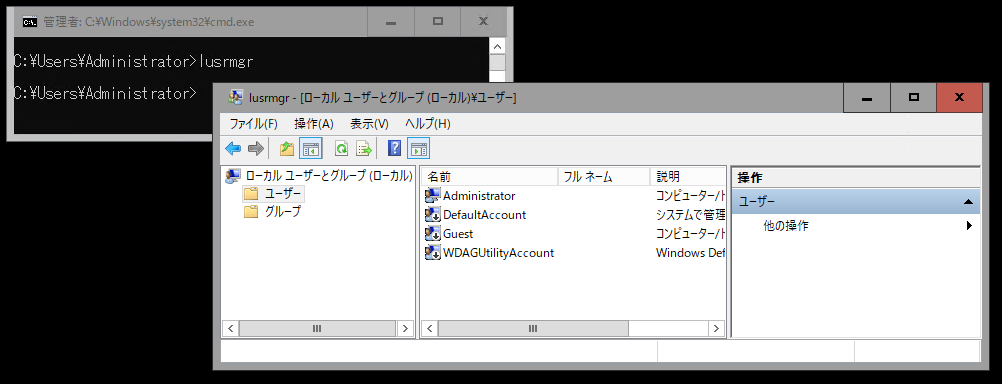Screen dimensions: 1002x384
Task: Open the ヘルプ(H) menu
Action: pyautogui.click(x=428, y=124)
